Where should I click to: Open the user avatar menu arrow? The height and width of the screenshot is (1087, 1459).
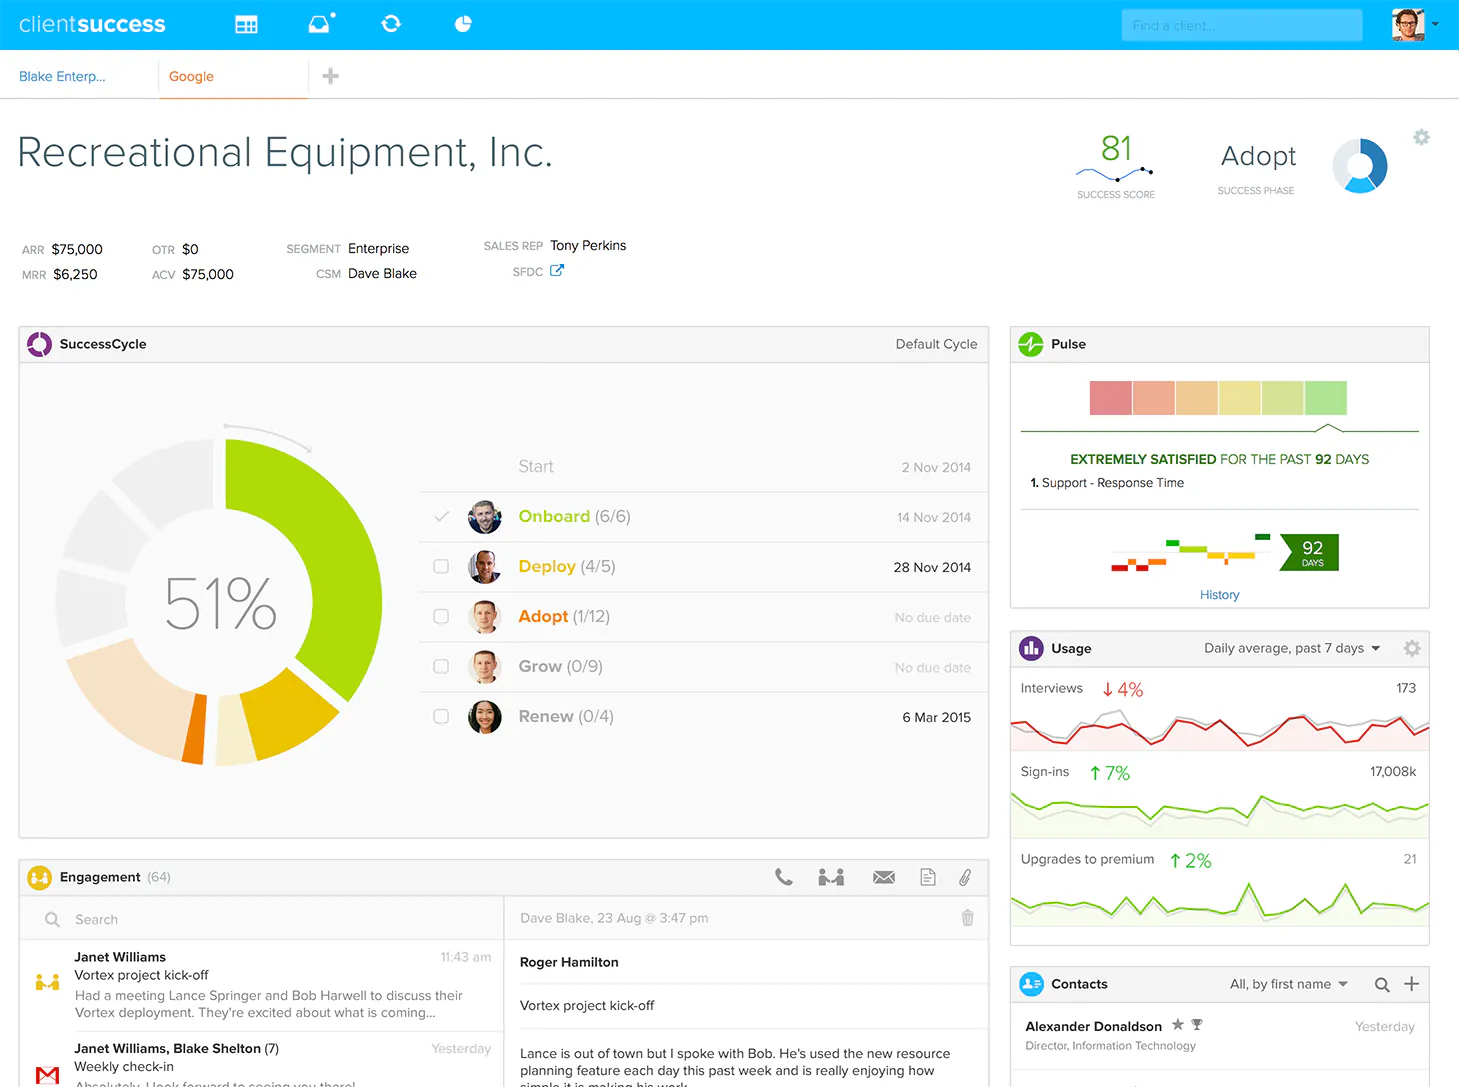(x=1435, y=24)
